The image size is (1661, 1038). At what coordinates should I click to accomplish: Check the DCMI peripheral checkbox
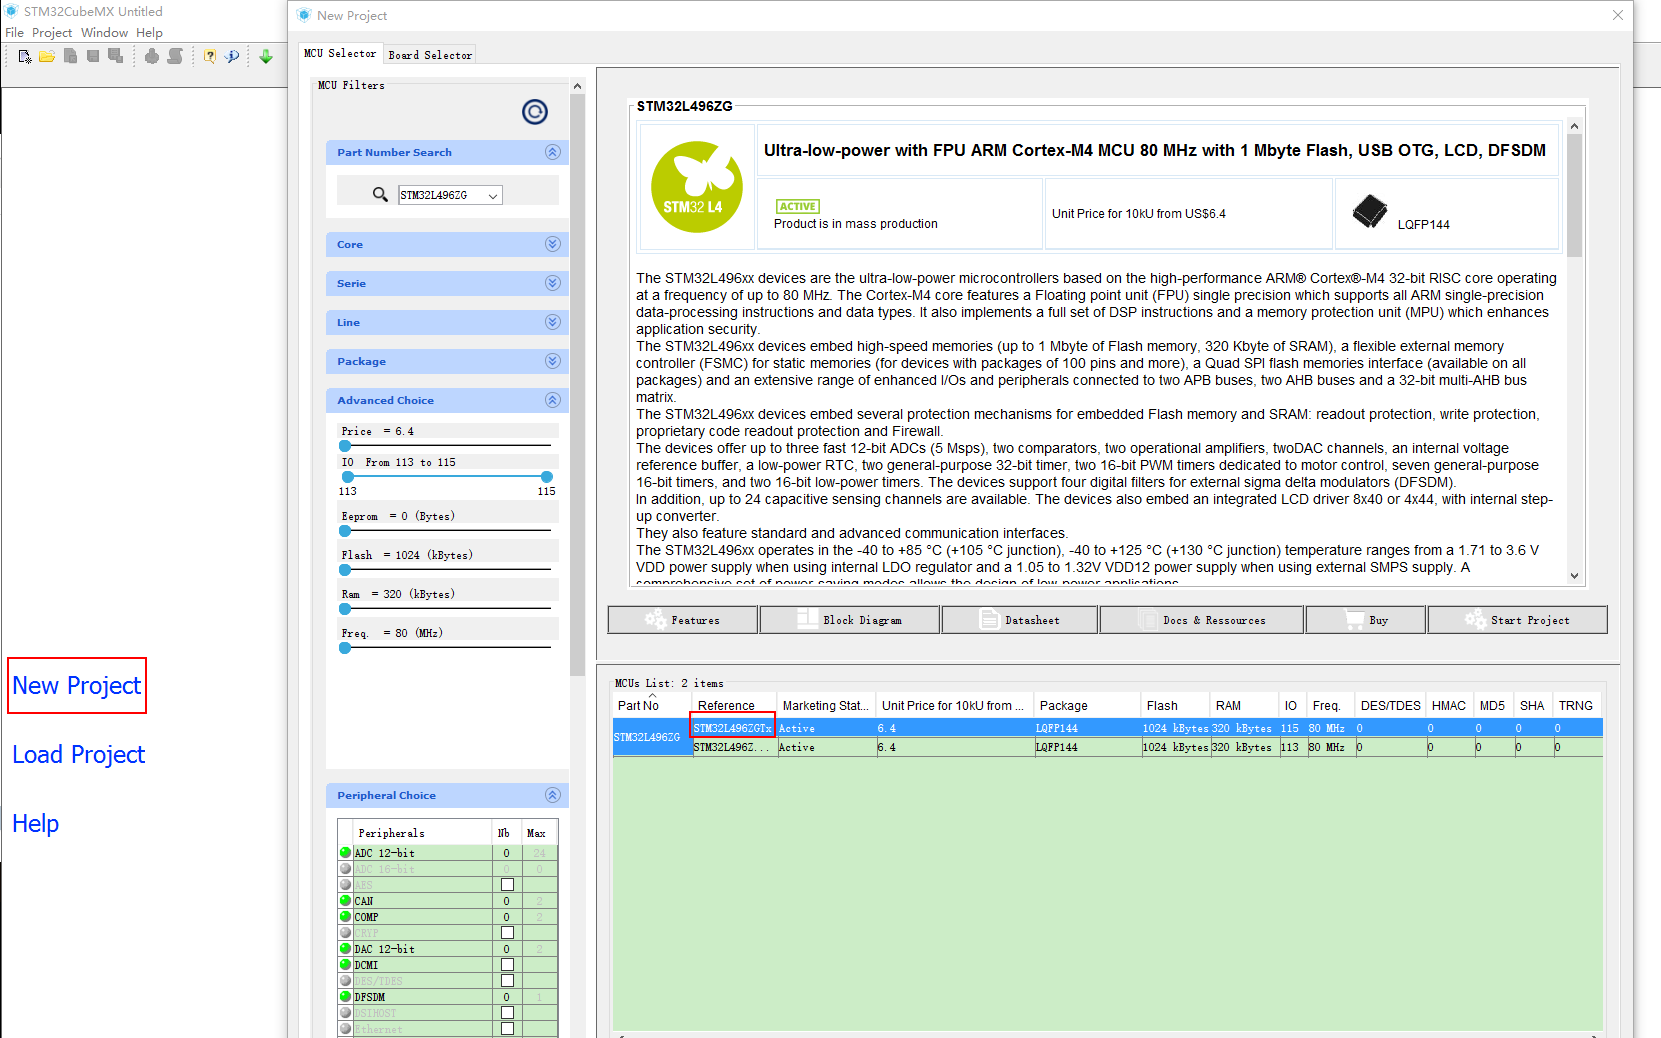tap(507, 965)
